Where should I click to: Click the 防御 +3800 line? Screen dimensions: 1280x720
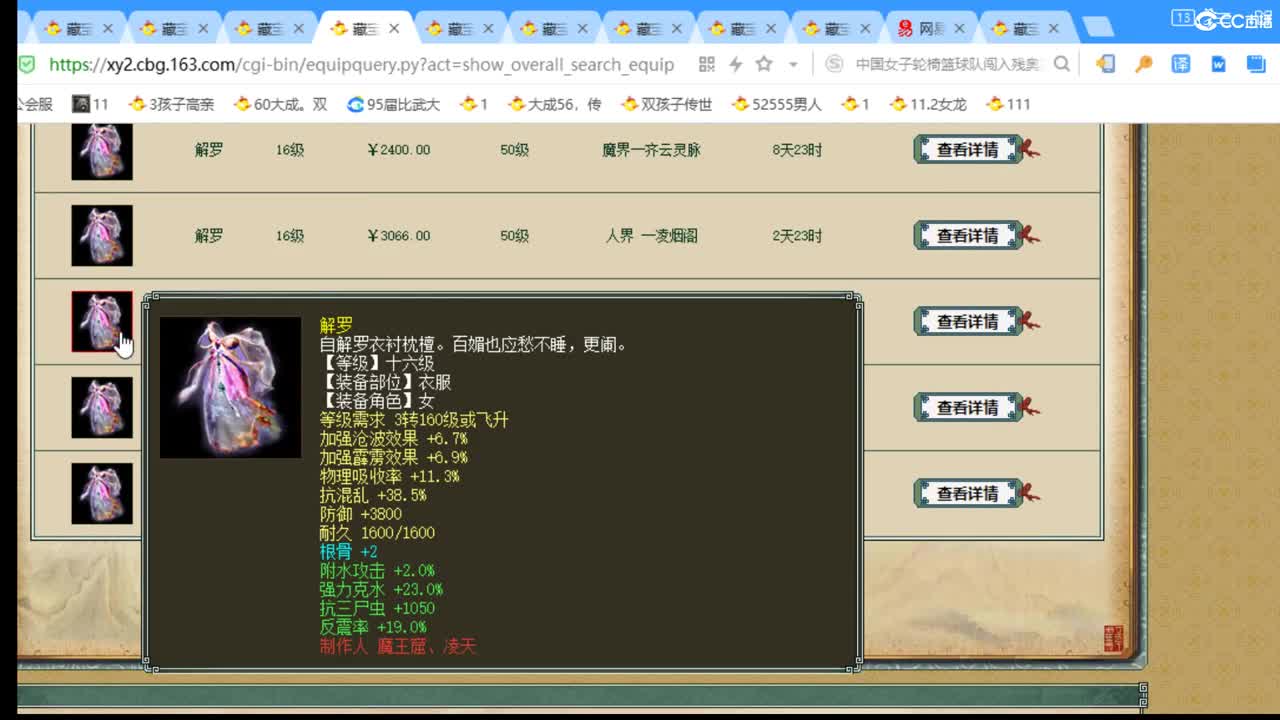[360, 514]
